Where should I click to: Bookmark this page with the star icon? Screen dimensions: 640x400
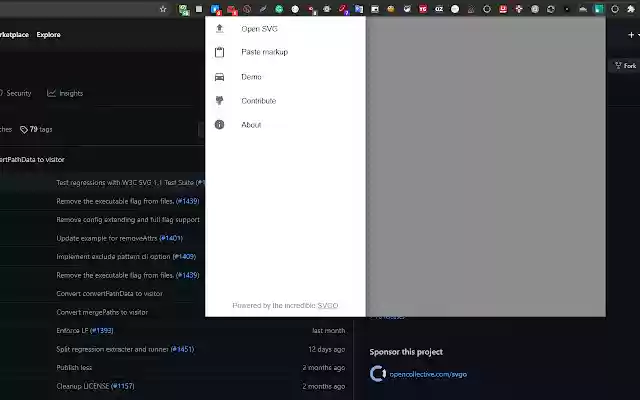[163, 9]
